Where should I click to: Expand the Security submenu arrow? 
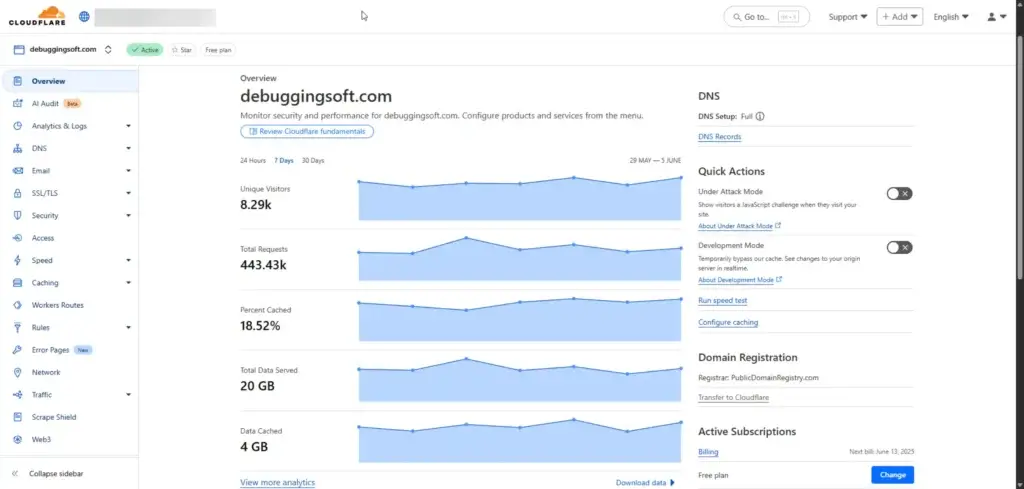129,215
